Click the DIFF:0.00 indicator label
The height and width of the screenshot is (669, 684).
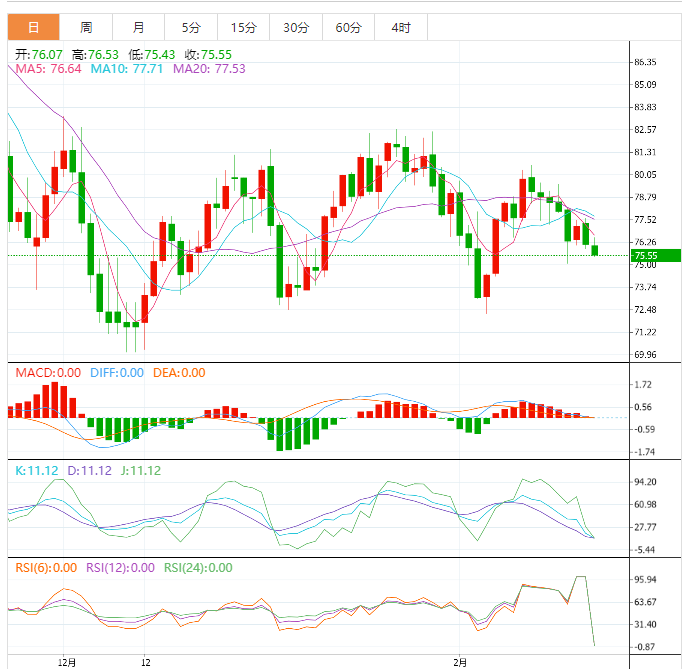pyautogui.click(x=117, y=373)
